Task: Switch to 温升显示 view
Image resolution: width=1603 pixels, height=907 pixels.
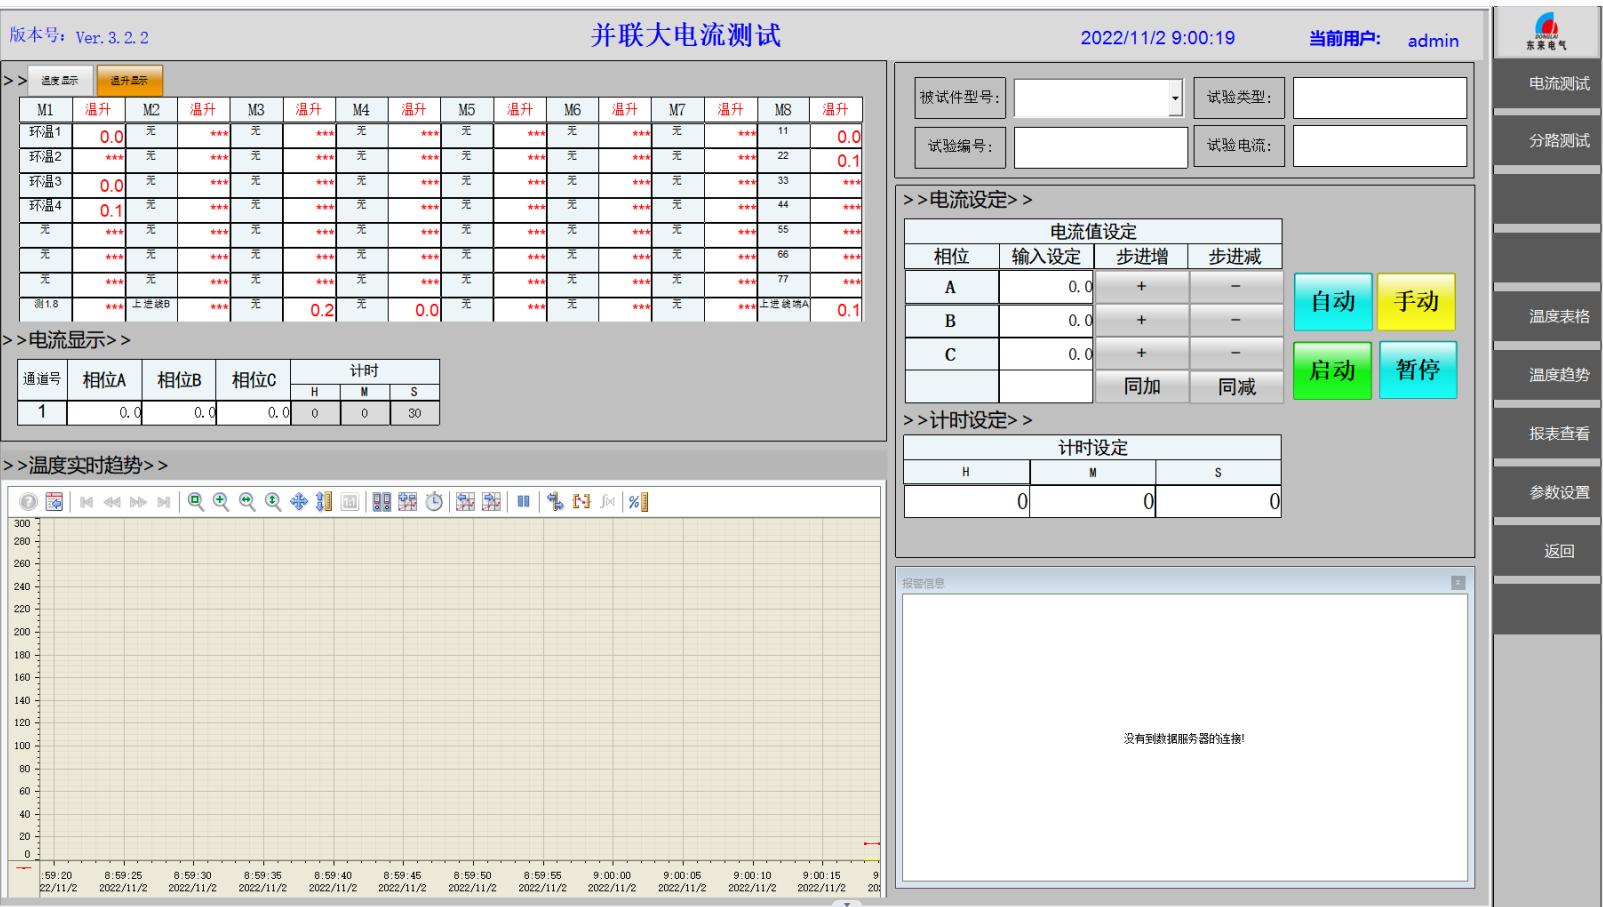Action: tap(129, 81)
